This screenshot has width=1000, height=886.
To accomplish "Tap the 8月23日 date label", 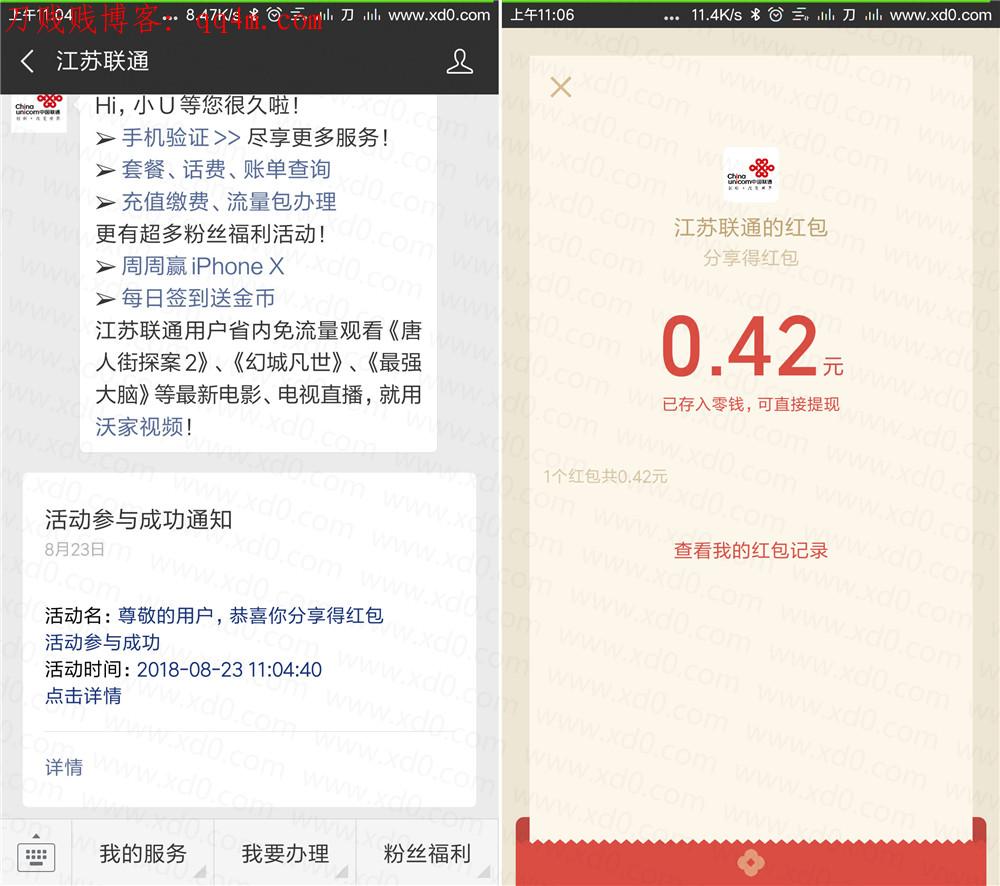I will click(x=75, y=549).
